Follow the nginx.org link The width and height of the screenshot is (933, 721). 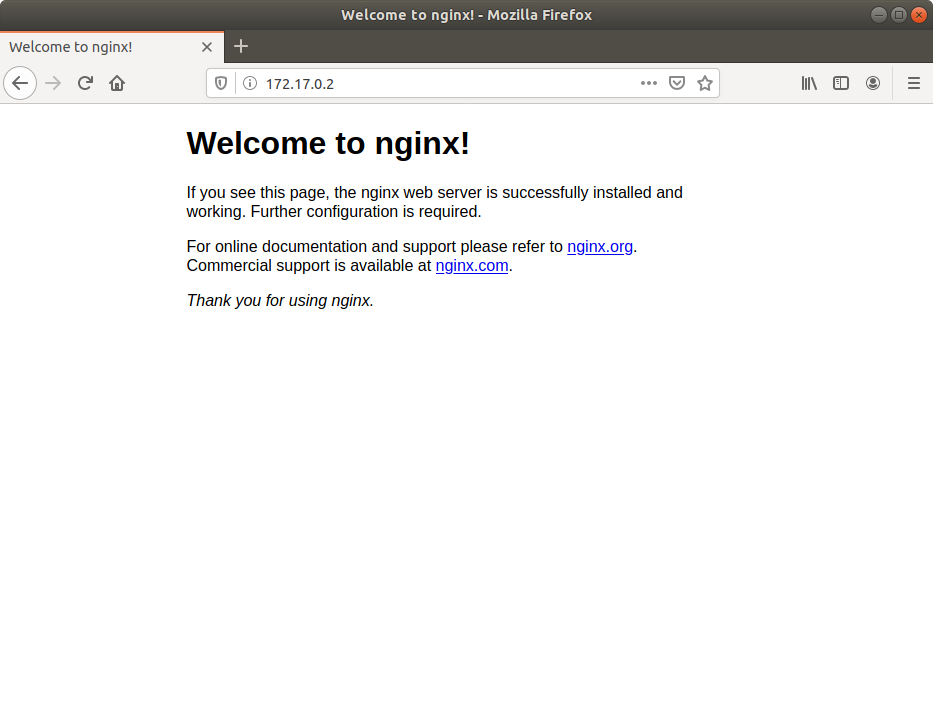click(x=600, y=247)
